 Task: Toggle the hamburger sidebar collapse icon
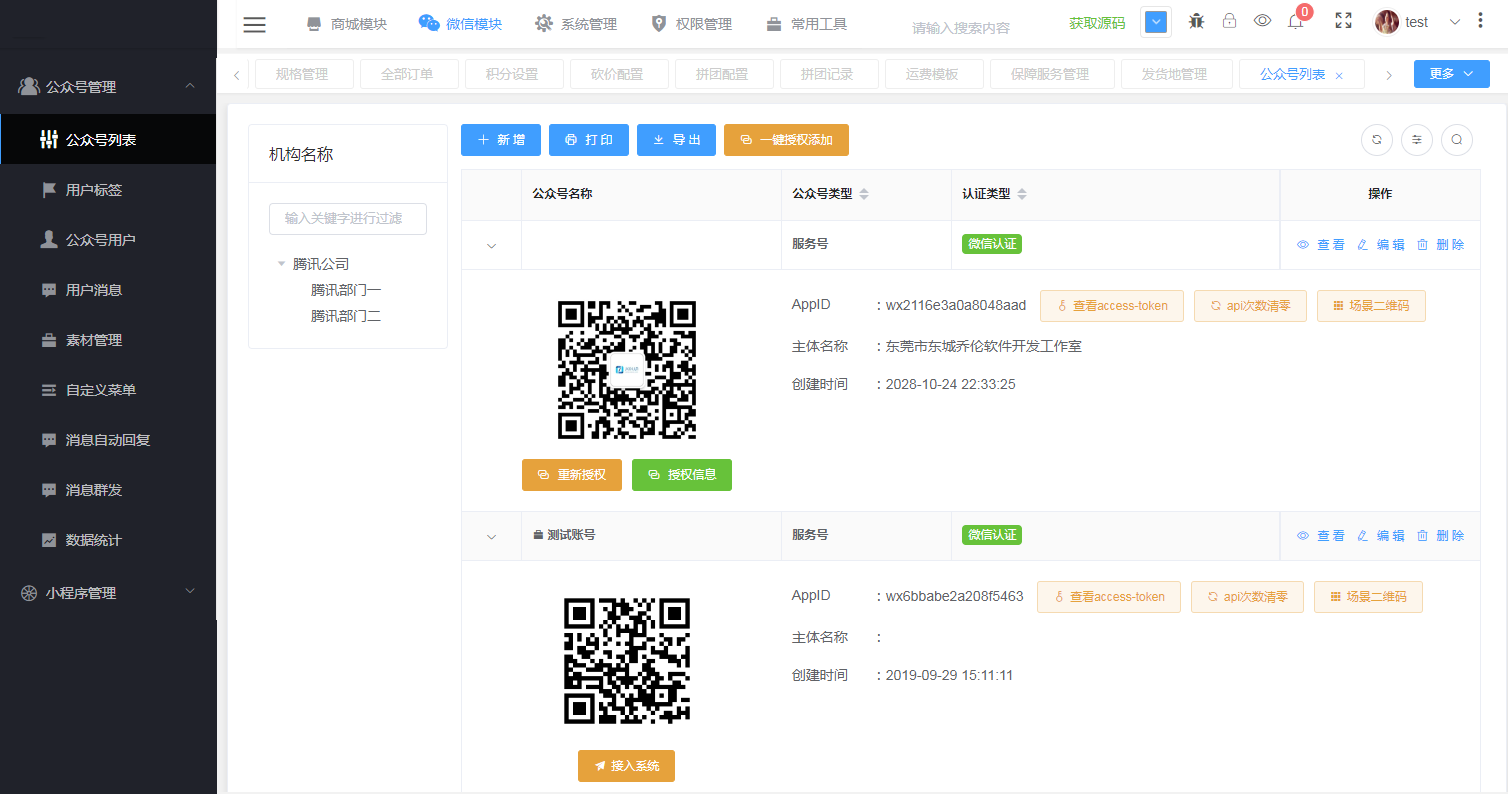coord(255,24)
